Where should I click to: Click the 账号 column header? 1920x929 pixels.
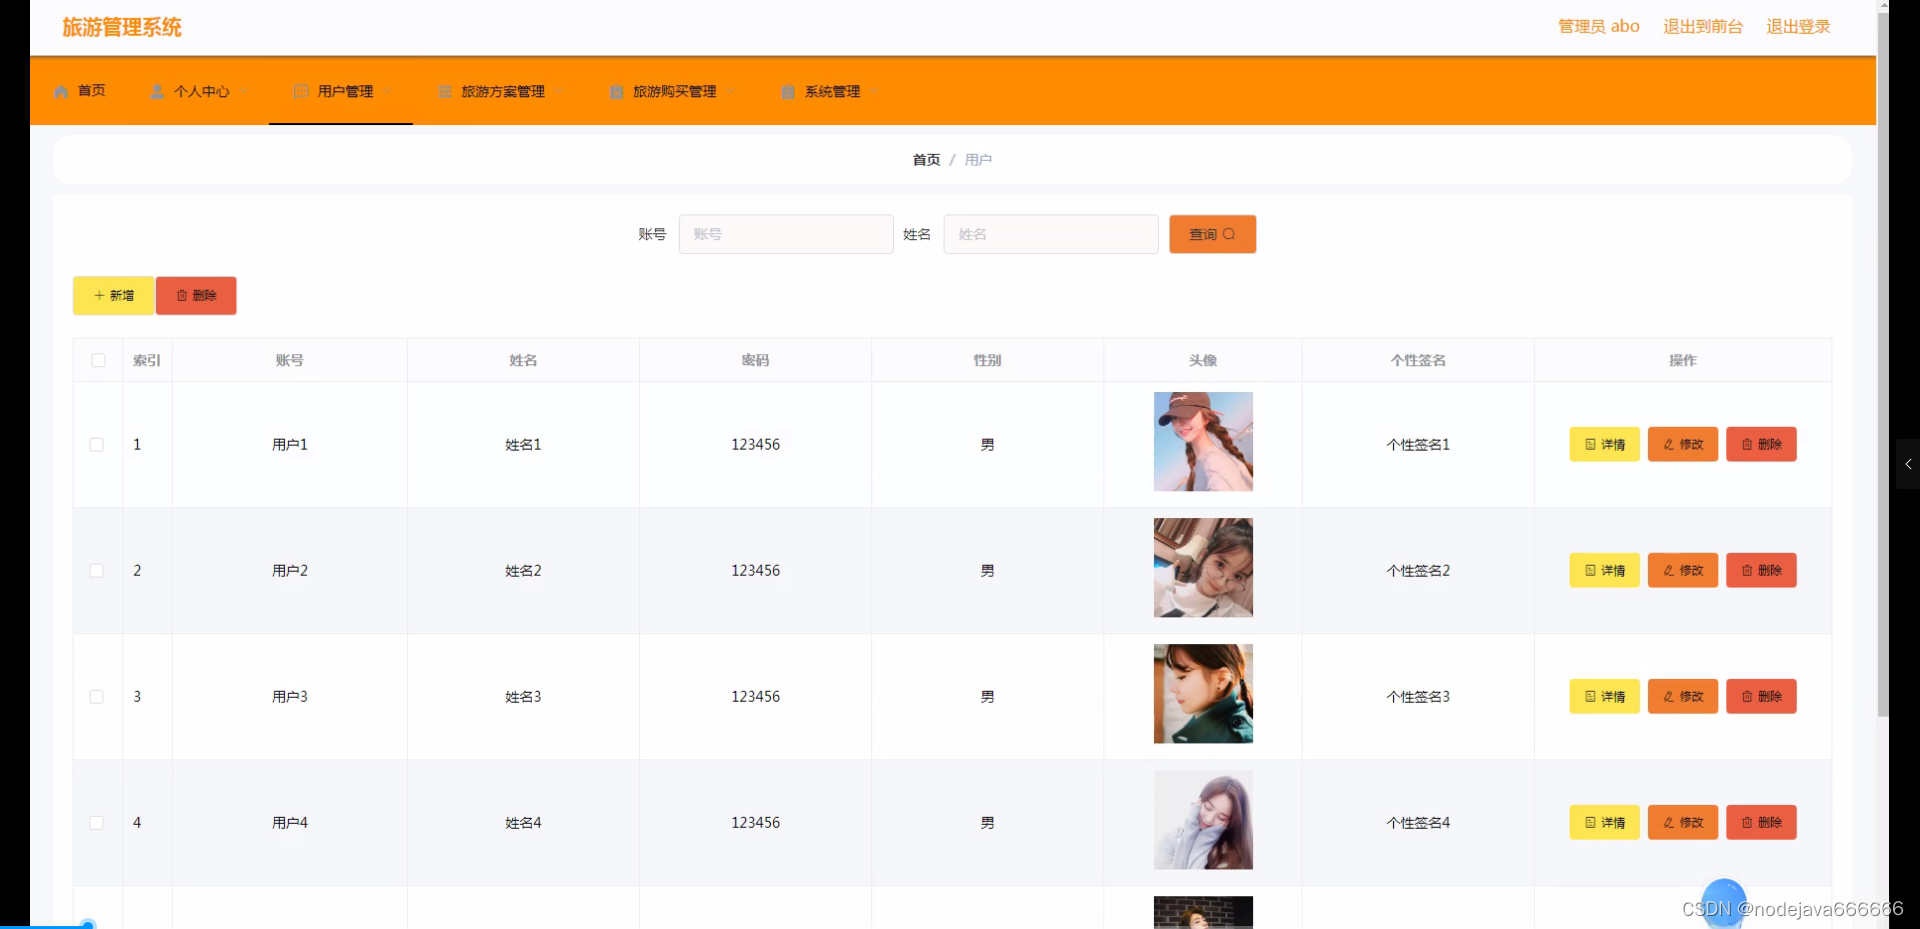pyautogui.click(x=290, y=360)
